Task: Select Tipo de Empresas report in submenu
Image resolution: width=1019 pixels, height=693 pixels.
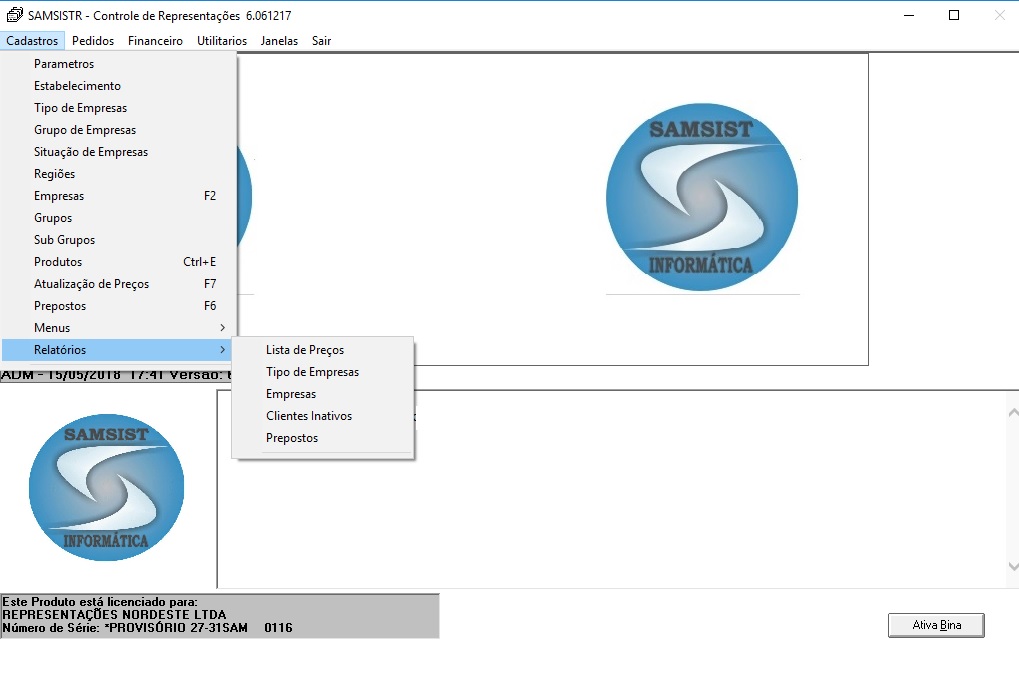Action: point(322,372)
